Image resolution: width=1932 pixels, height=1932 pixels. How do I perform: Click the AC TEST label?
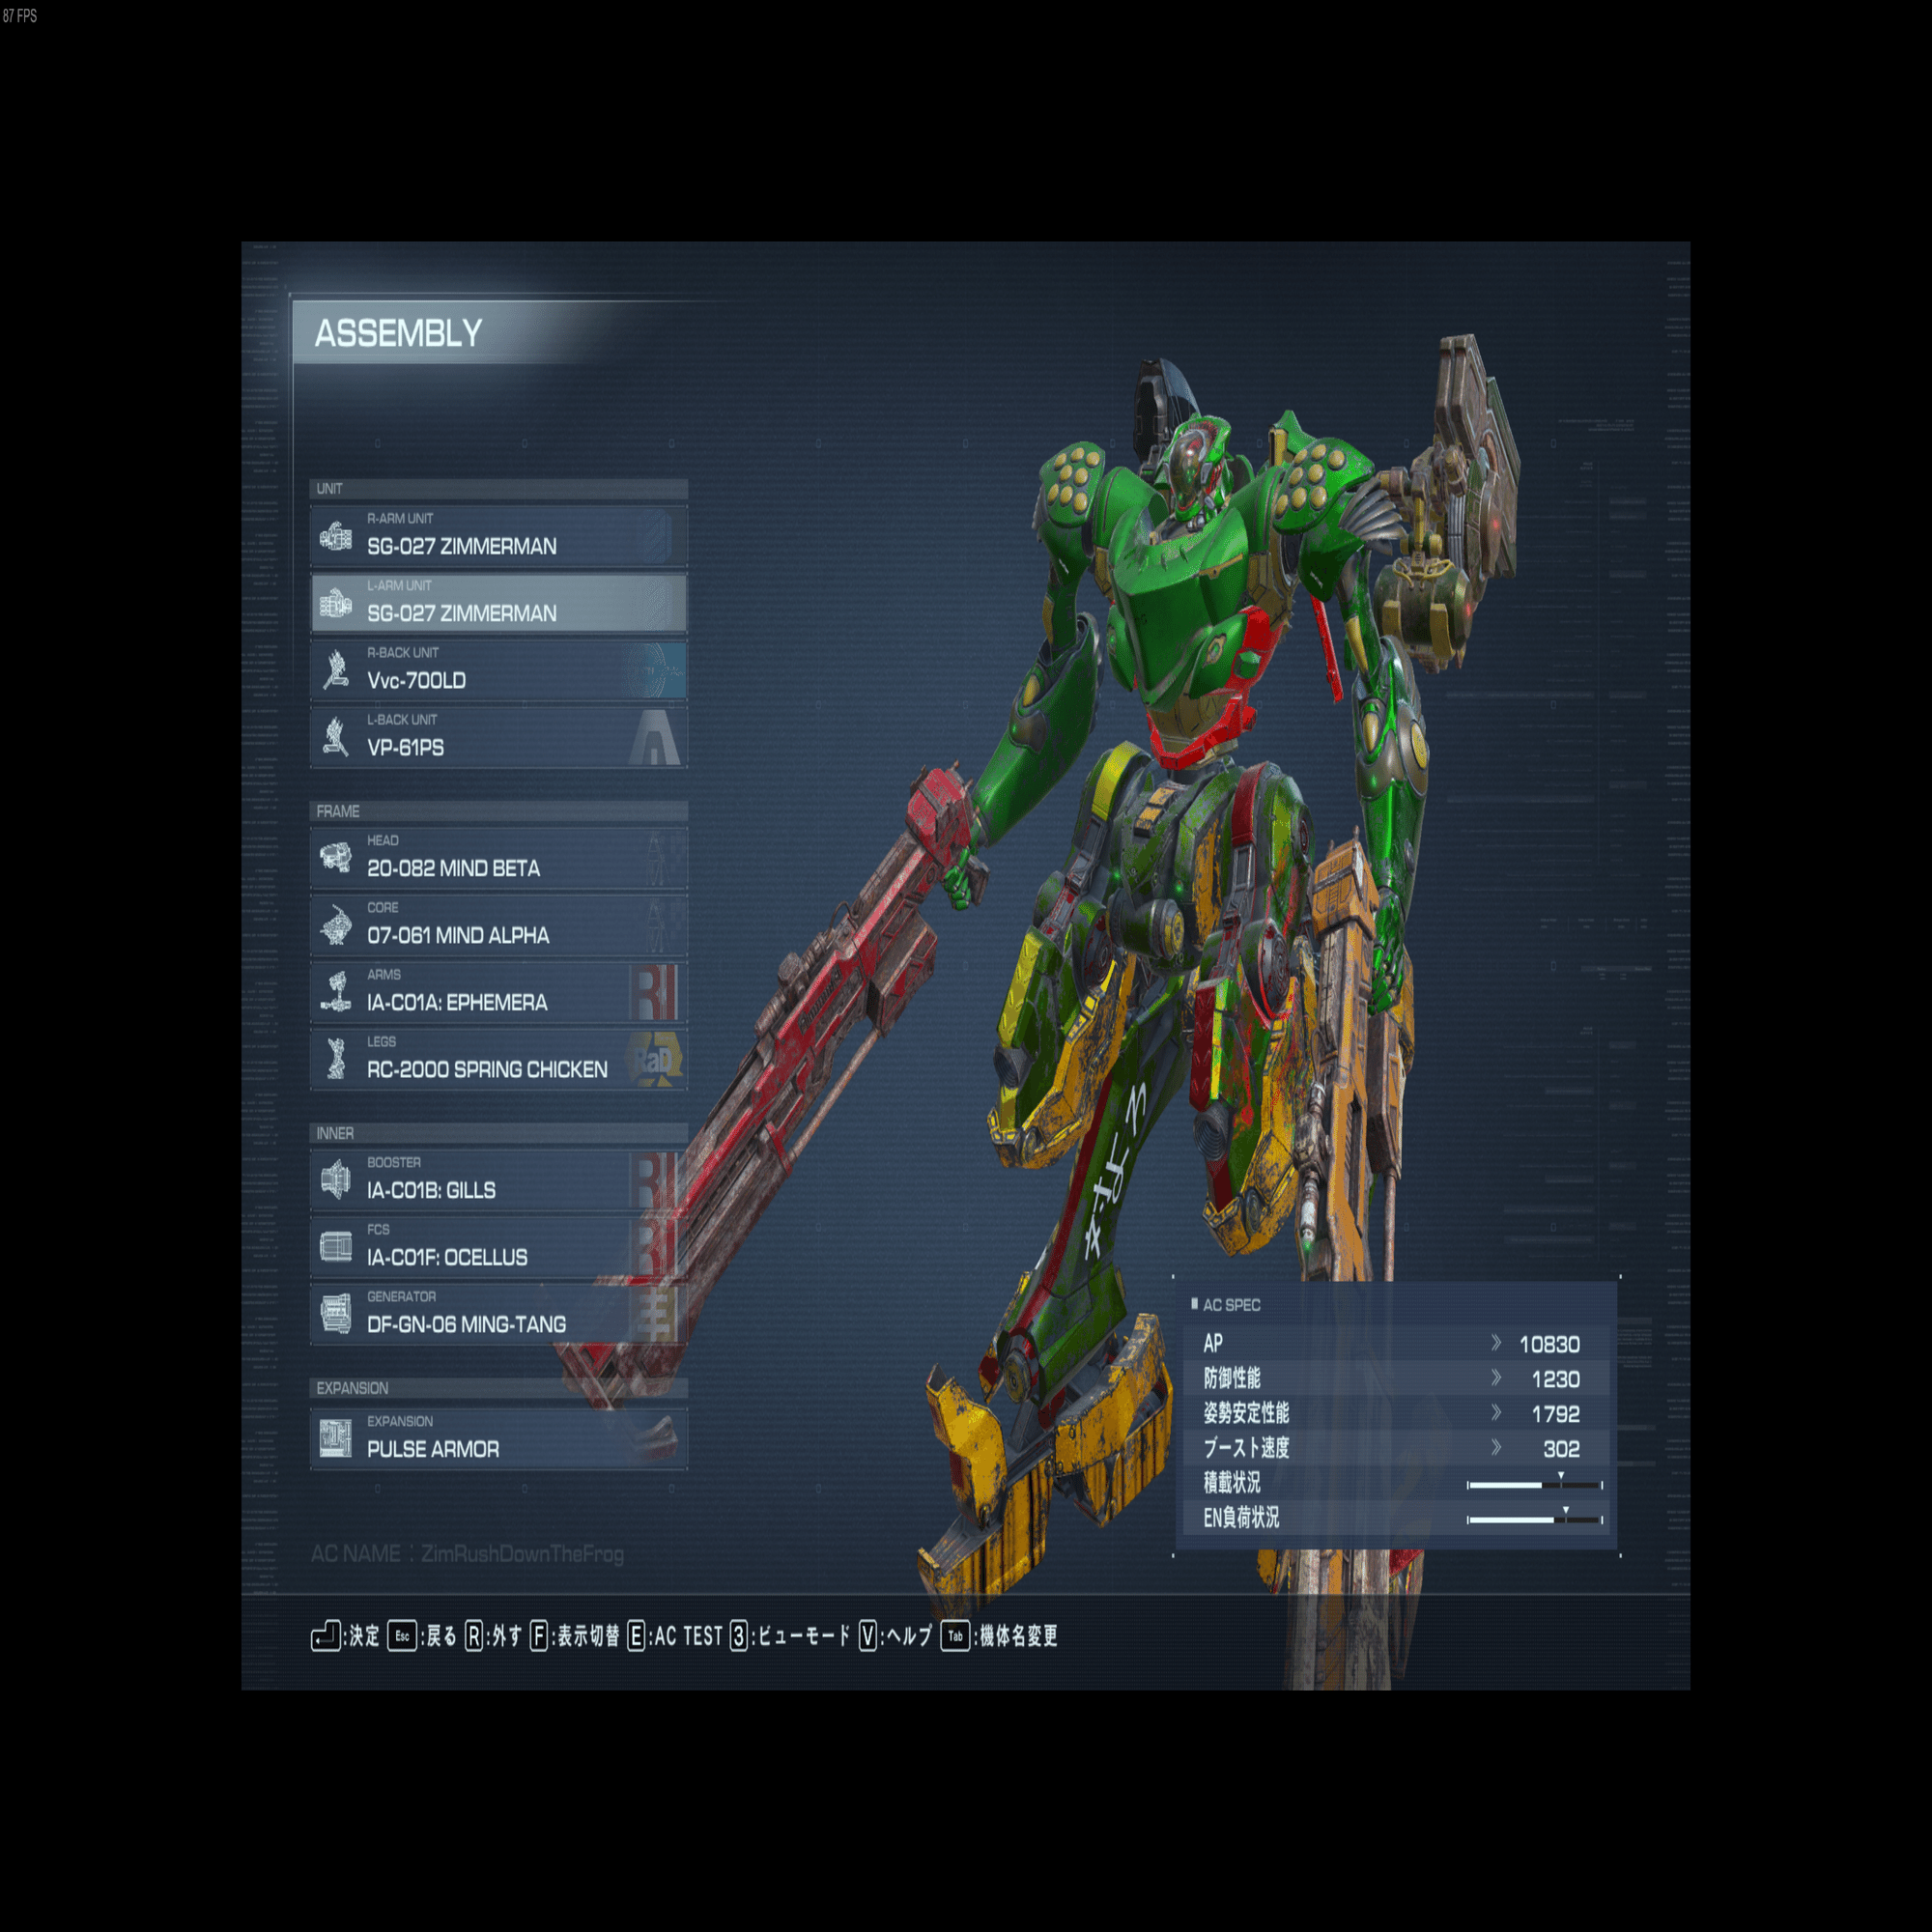pos(688,1637)
